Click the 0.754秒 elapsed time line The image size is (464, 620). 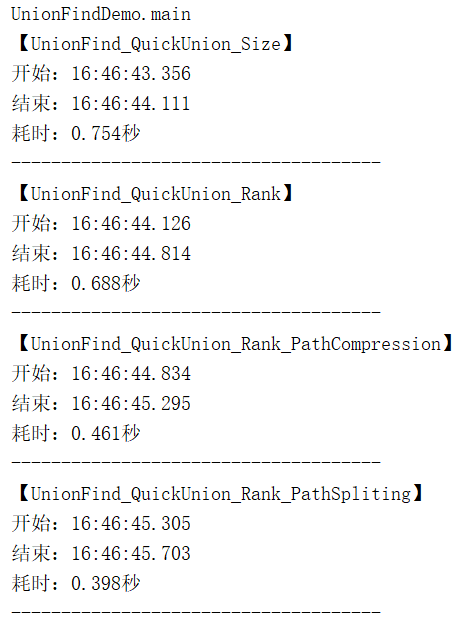tap(76, 133)
